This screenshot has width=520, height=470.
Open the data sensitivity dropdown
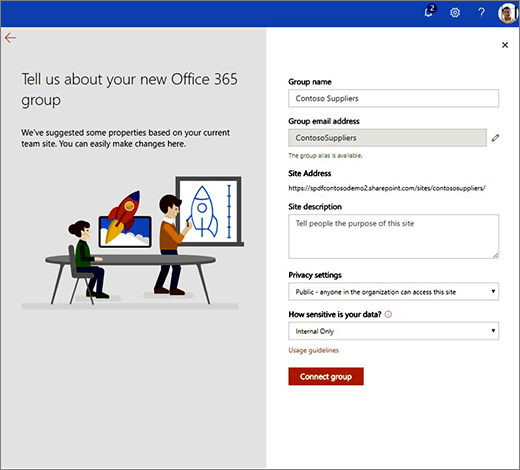(x=393, y=331)
